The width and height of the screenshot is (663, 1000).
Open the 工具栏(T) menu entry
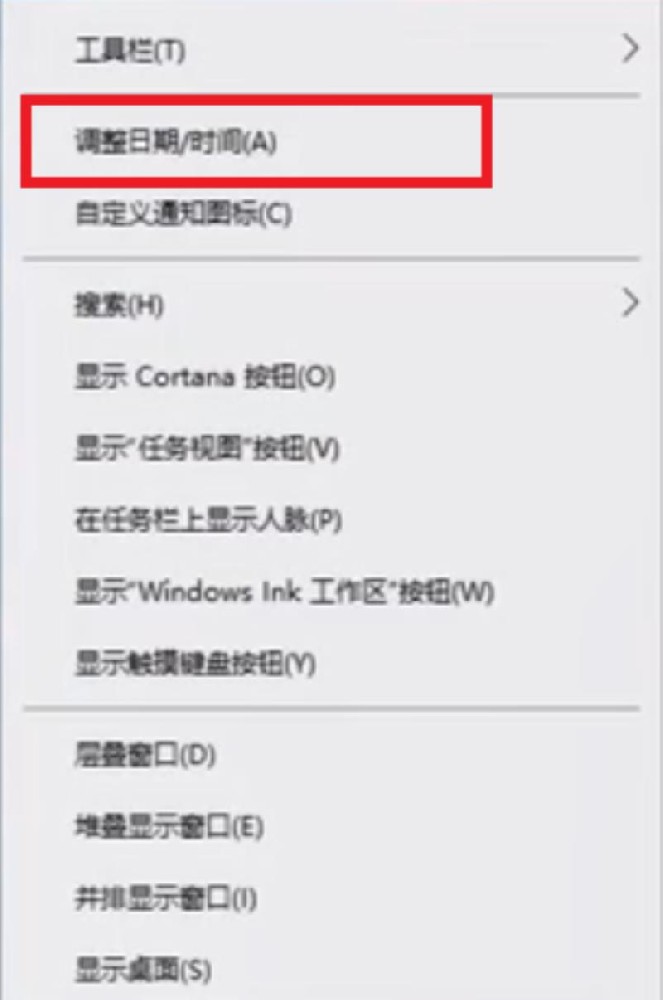[332, 50]
